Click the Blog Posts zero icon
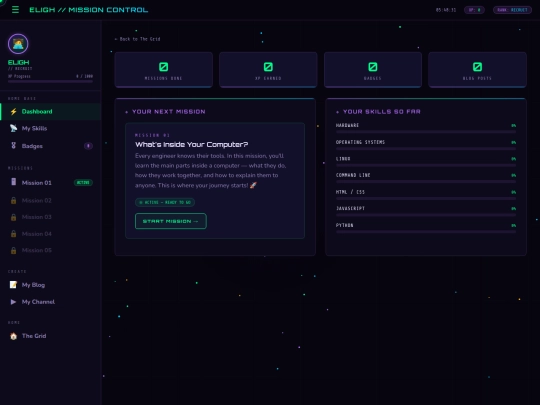 477,67
